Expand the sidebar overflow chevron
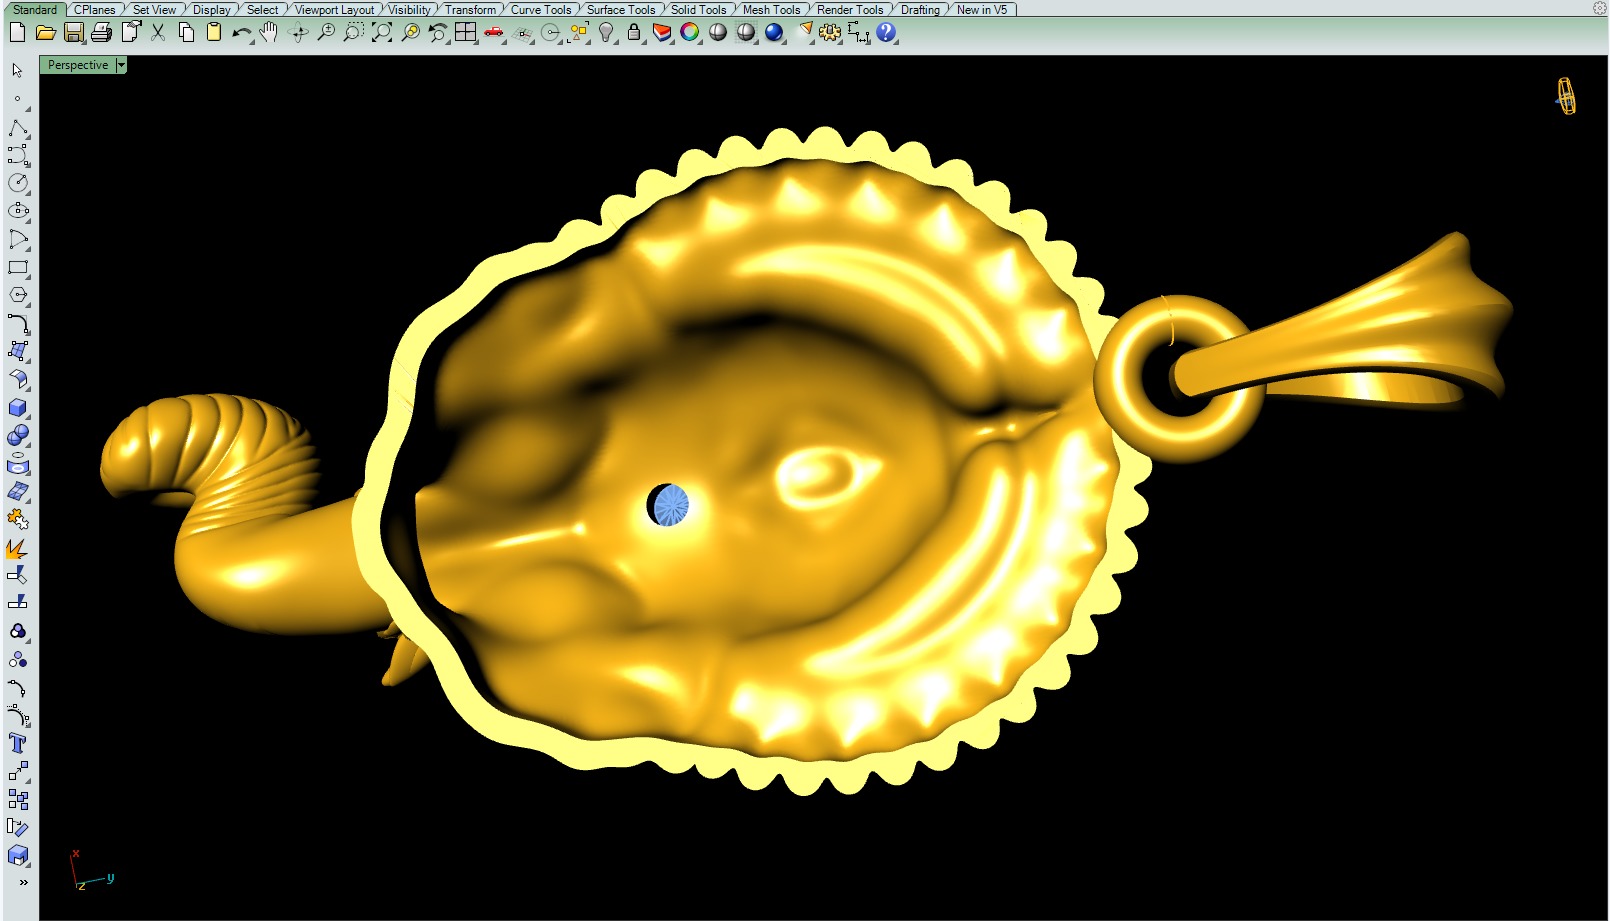Viewport: 1610px width, 921px height. coord(23,883)
